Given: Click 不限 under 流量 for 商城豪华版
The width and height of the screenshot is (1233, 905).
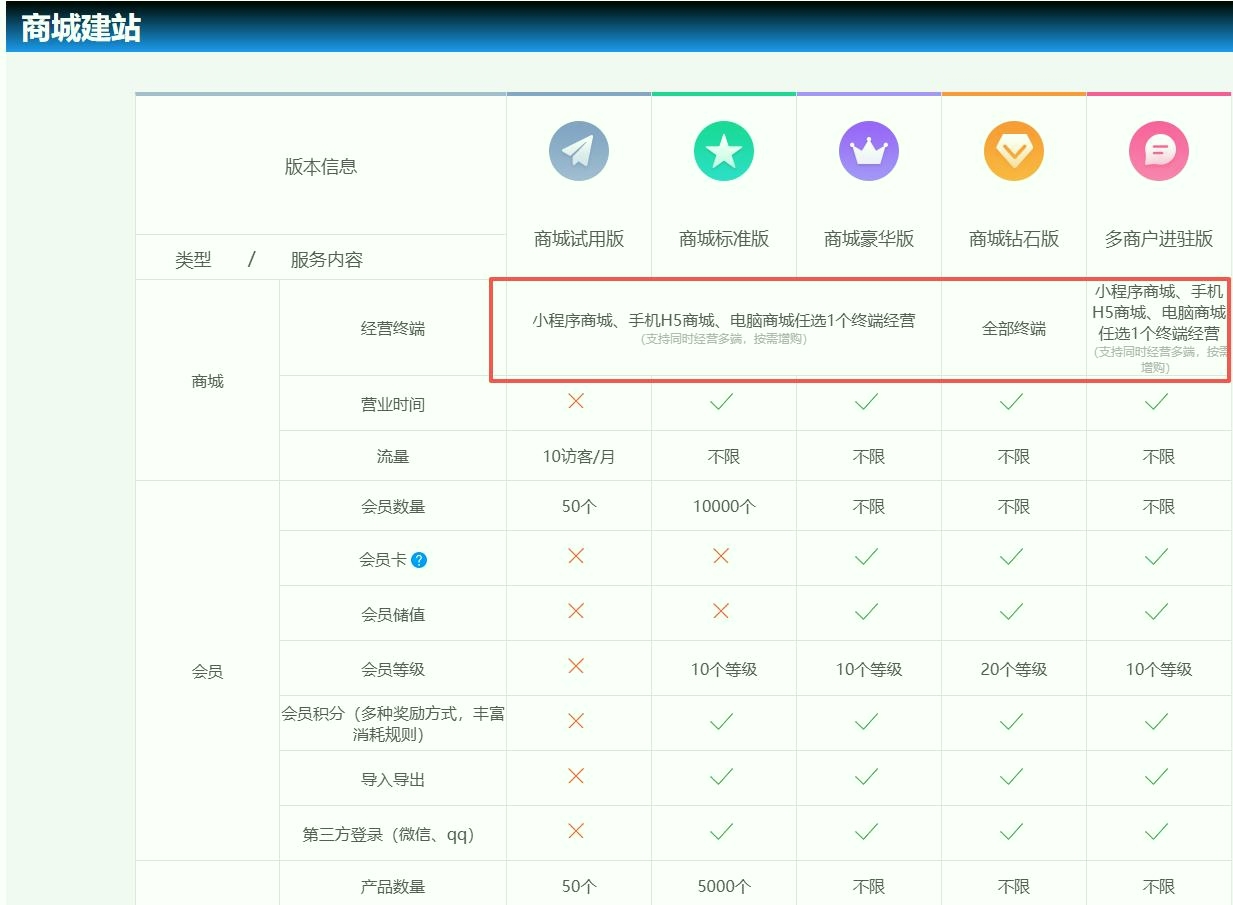Looking at the screenshot, I should click(867, 455).
